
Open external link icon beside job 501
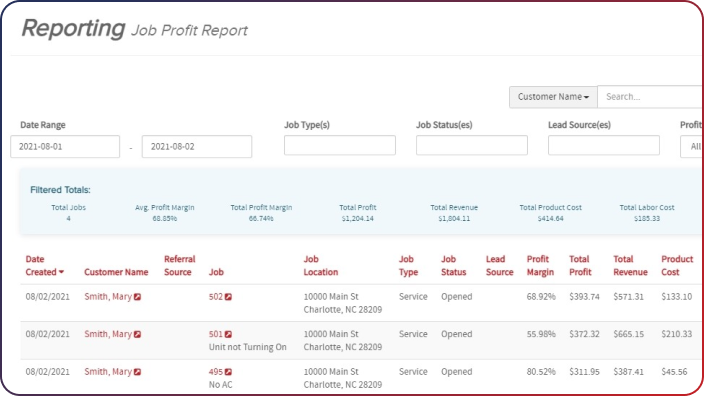(x=228, y=334)
